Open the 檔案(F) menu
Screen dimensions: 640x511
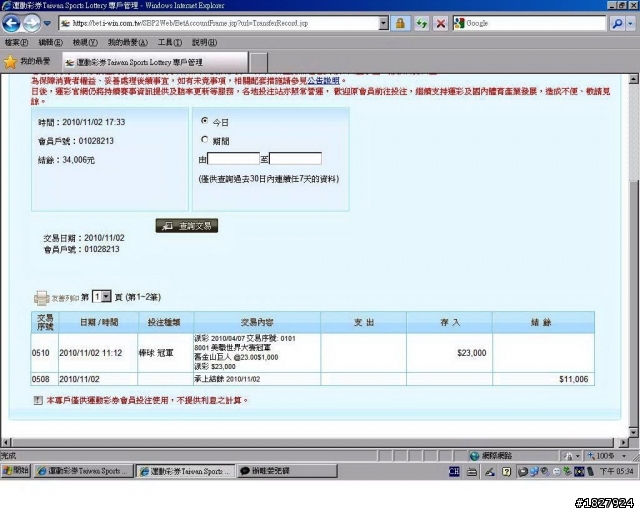[x=16, y=42]
